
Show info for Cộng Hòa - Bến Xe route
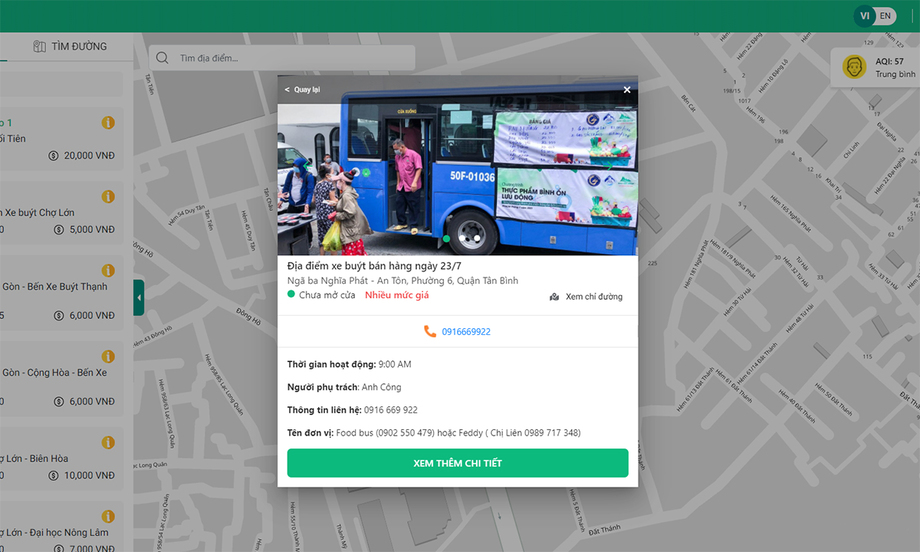108,357
